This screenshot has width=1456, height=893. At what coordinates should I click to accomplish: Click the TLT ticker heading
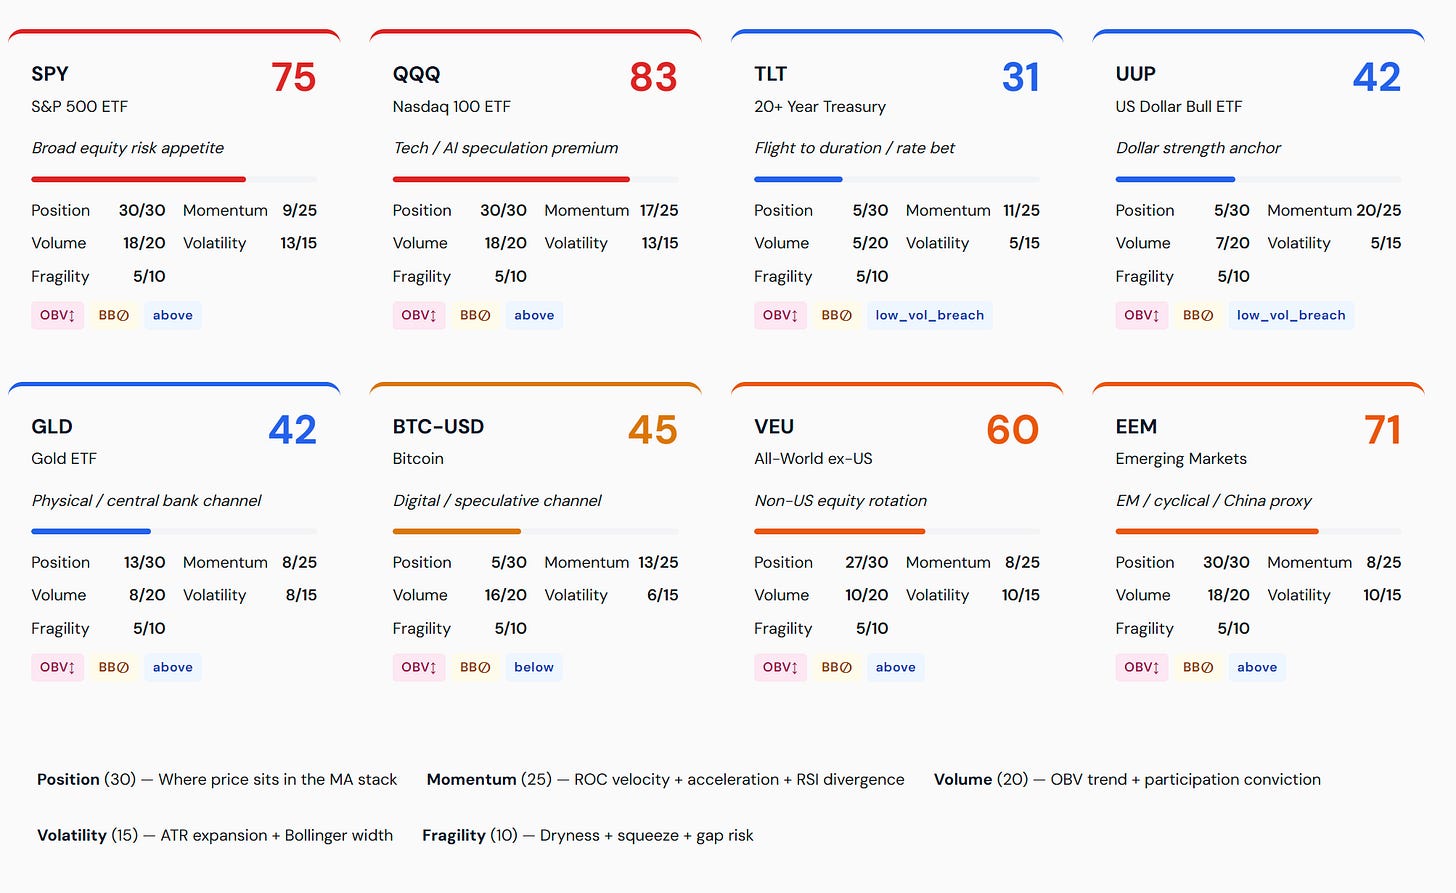pyautogui.click(x=771, y=74)
